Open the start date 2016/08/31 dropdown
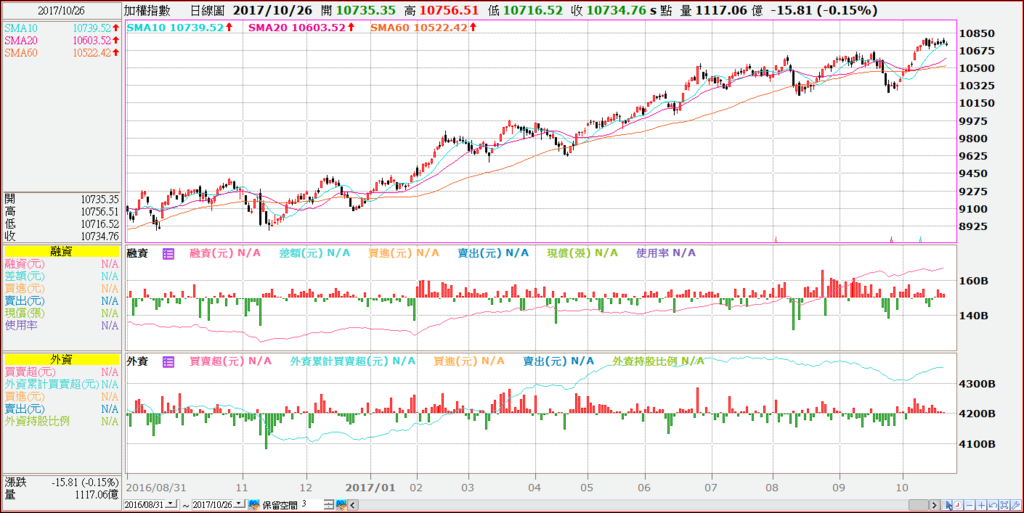1024x513 pixels. tap(171, 505)
